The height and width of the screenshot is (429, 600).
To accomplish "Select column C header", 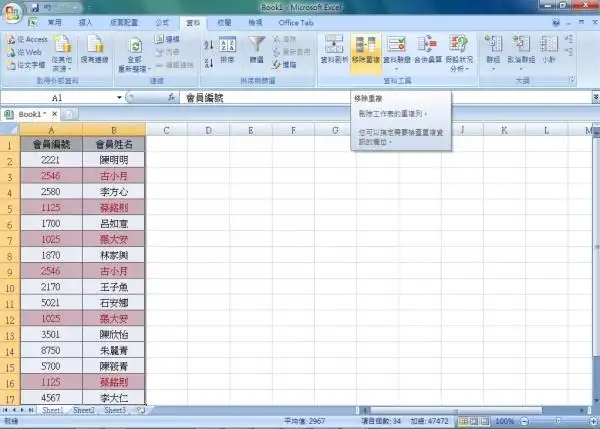I will pyautogui.click(x=166, y=130).
